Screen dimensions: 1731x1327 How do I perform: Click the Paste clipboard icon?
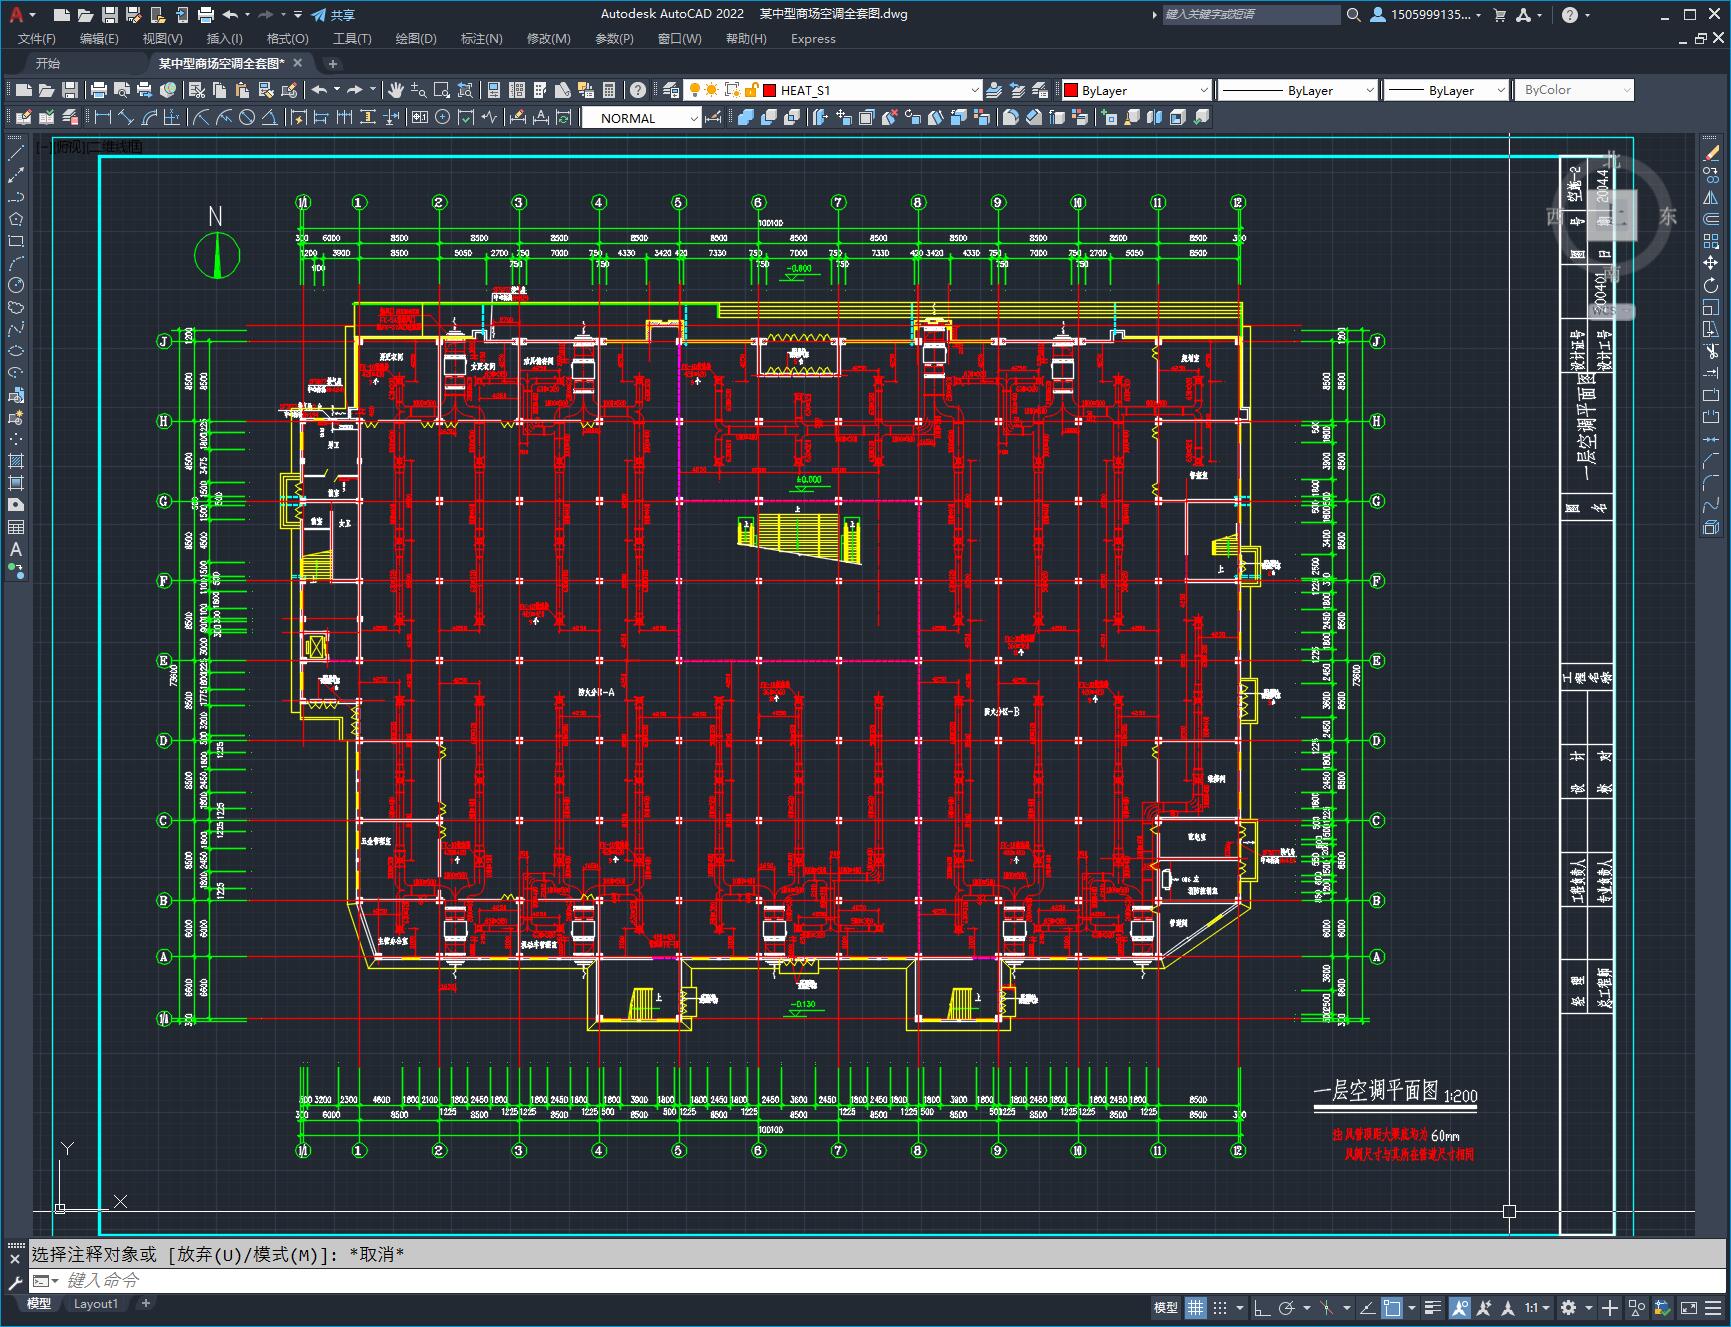click(x=243, y=90)
